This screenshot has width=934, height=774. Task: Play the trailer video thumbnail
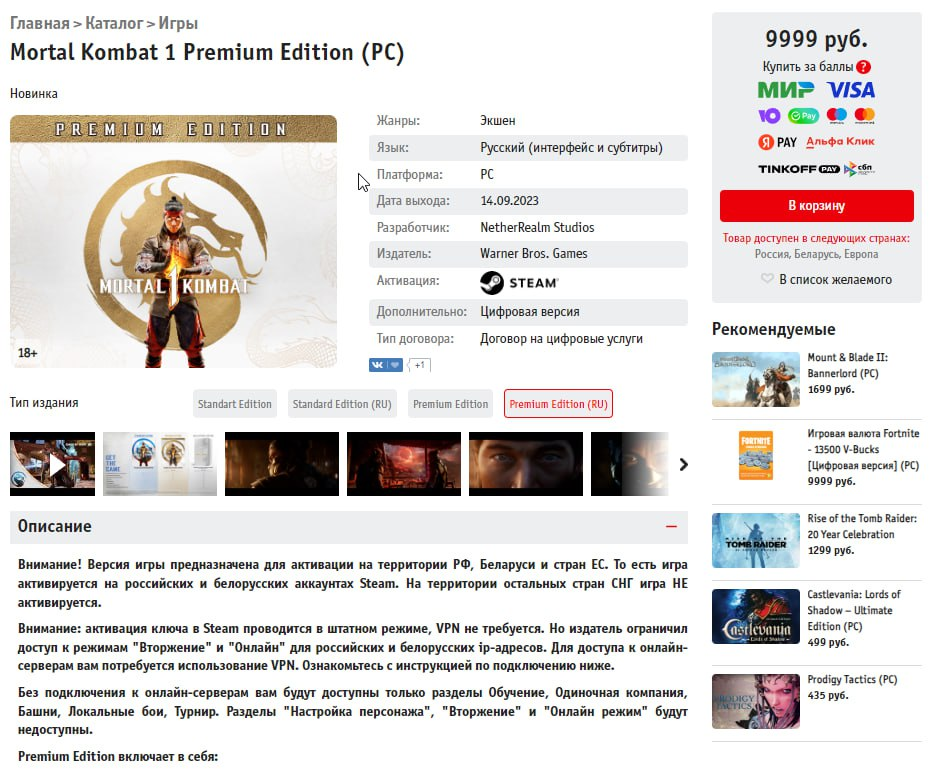pyautogui.click(x=52, y=464)
